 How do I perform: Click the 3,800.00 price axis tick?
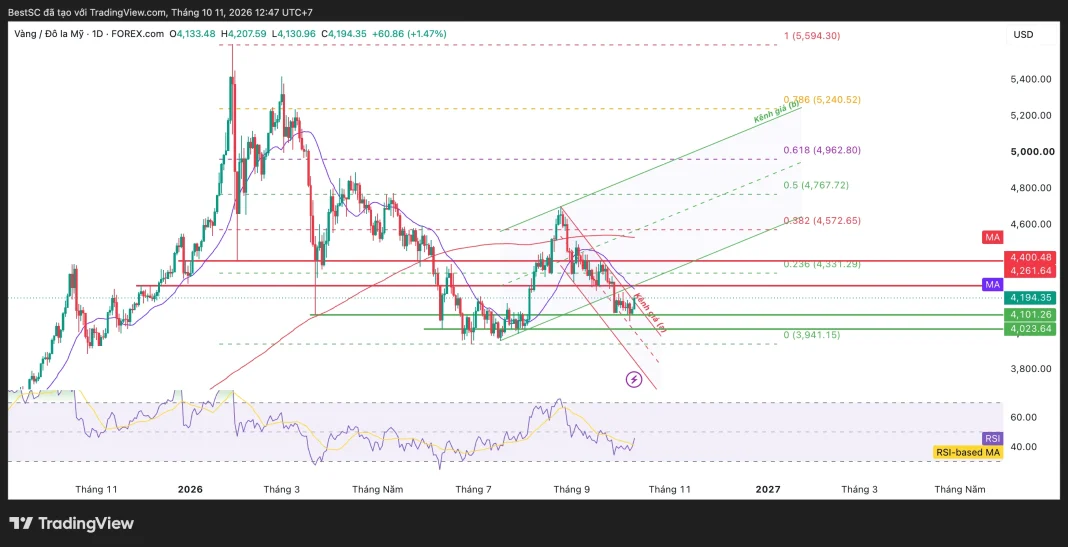pos(1031,369)
